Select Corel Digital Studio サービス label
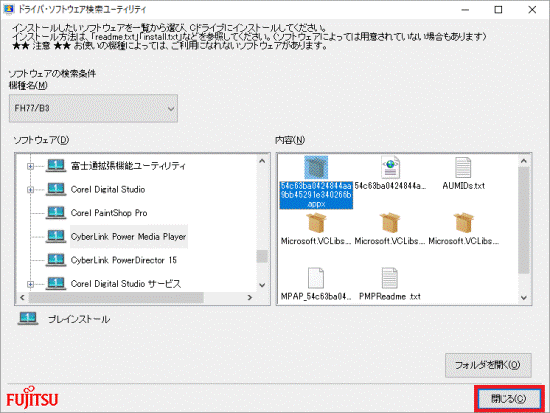This screenshot has width=550, height=413. tap(126, 284)
